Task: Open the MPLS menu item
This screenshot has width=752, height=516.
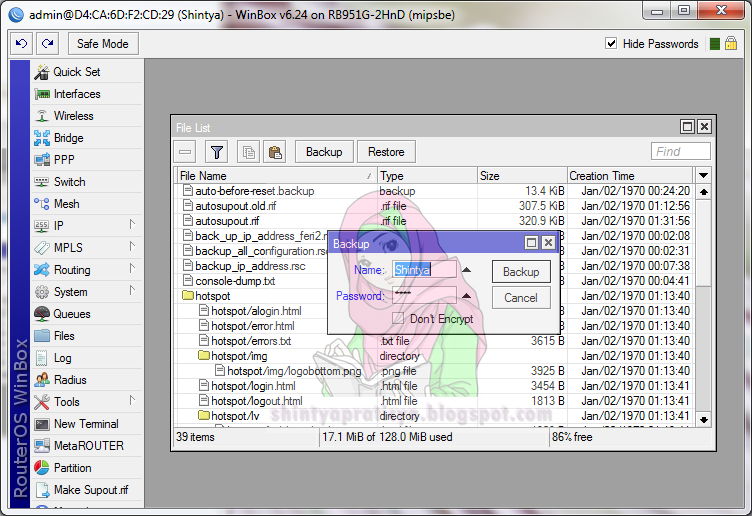Action: 88,248
